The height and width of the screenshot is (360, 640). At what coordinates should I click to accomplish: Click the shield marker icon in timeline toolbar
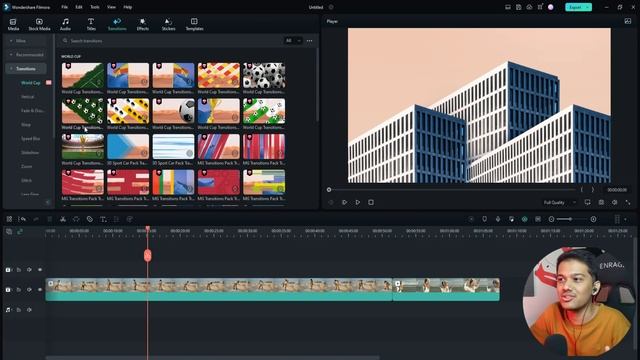484,219
